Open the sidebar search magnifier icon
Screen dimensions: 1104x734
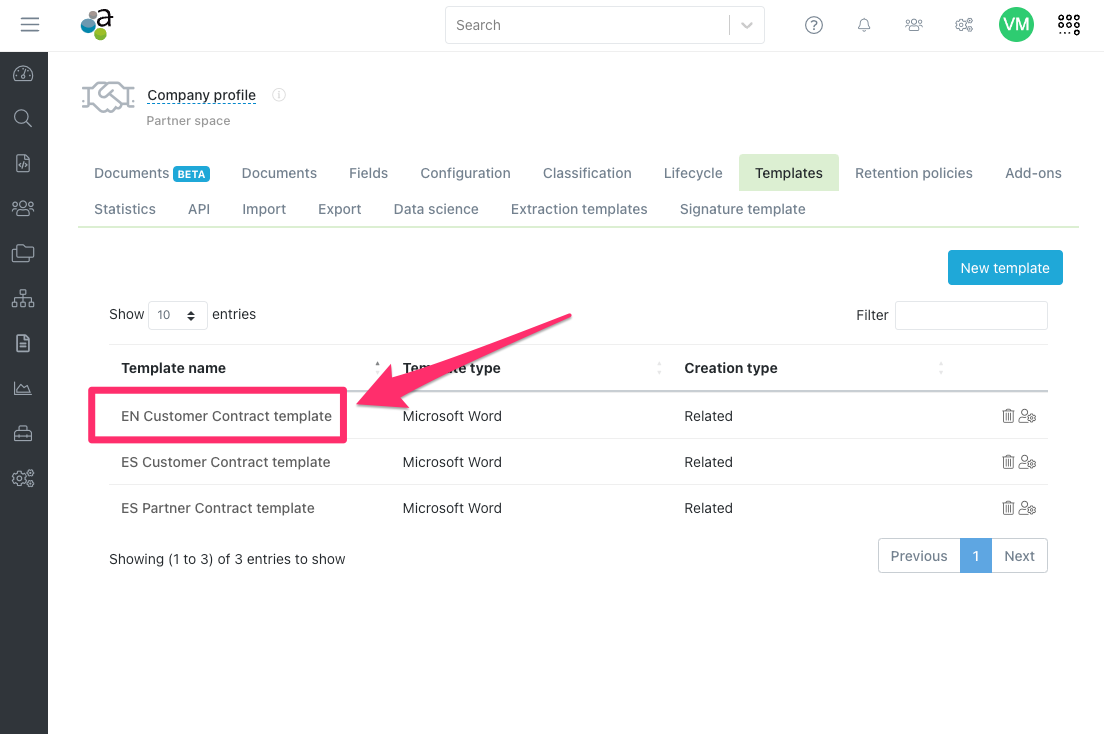tap(23, 118)
